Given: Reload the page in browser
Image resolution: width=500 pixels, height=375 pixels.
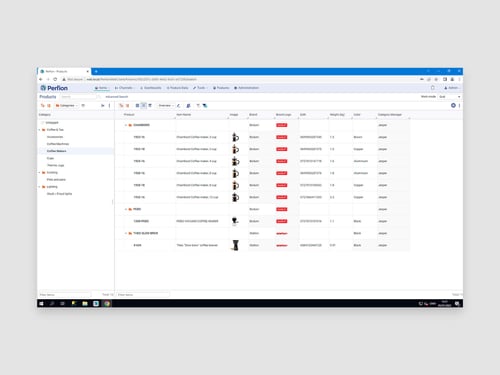Looking at the screenshot, I should (55, 79).
